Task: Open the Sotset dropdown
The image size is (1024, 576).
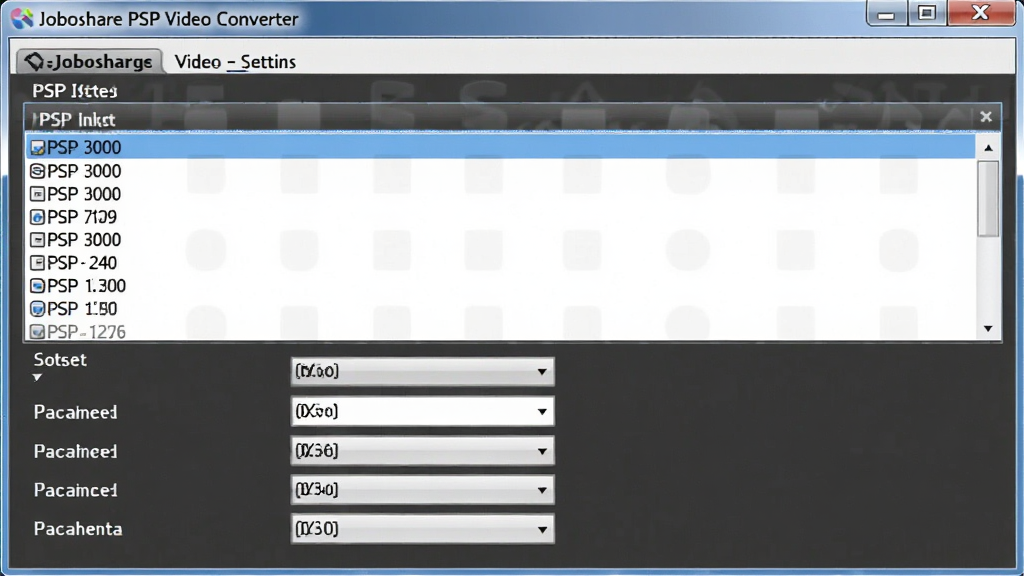Action: (423, 372)
